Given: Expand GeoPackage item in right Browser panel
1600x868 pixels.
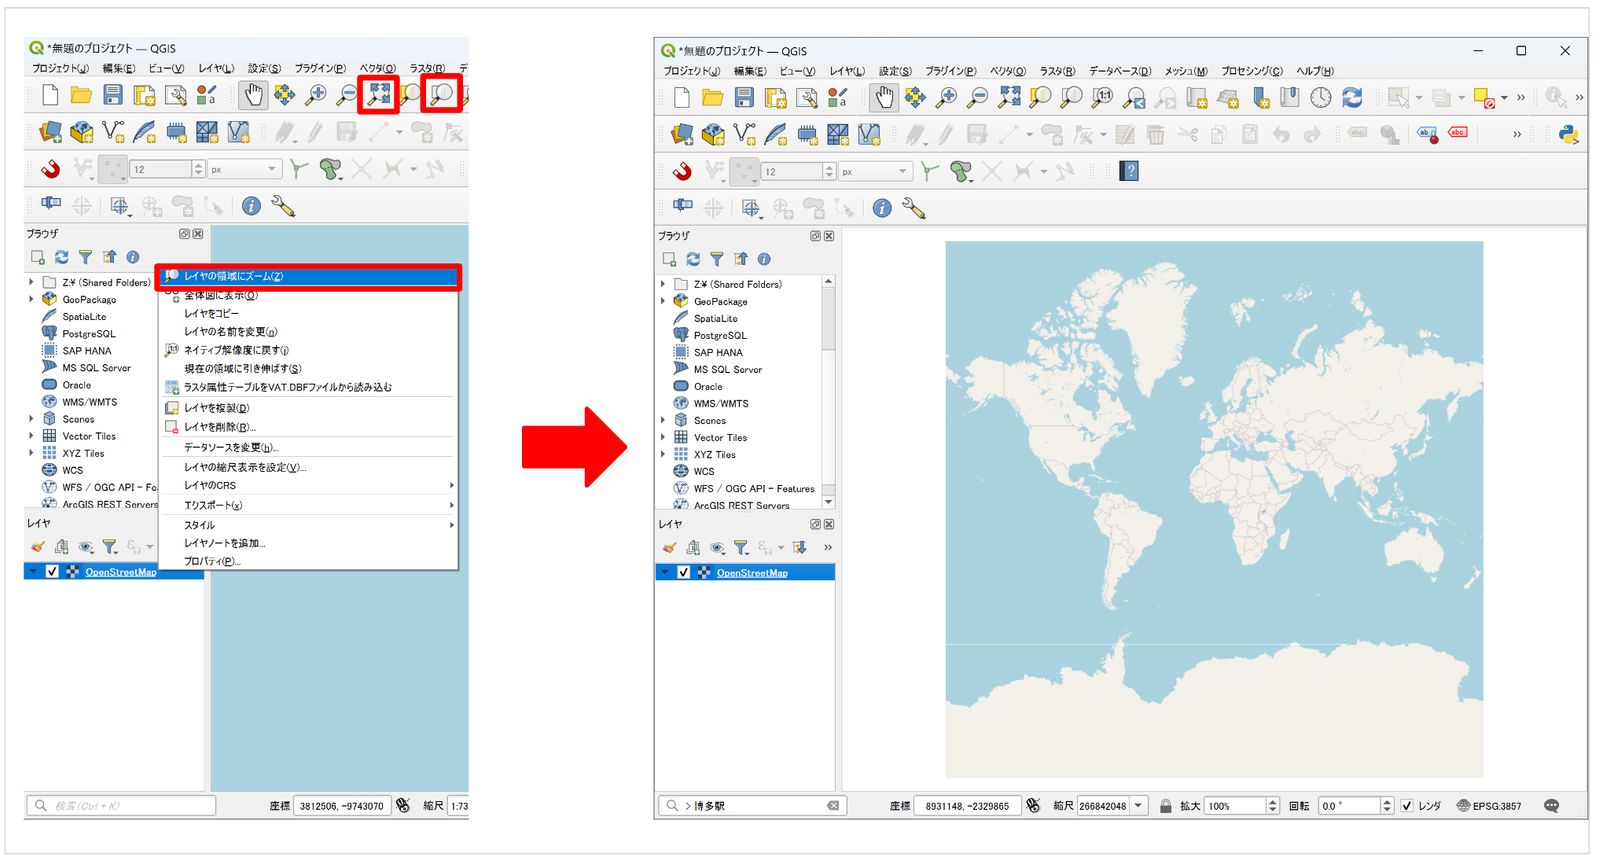Looking at the screenshot, I should [663, 301].
